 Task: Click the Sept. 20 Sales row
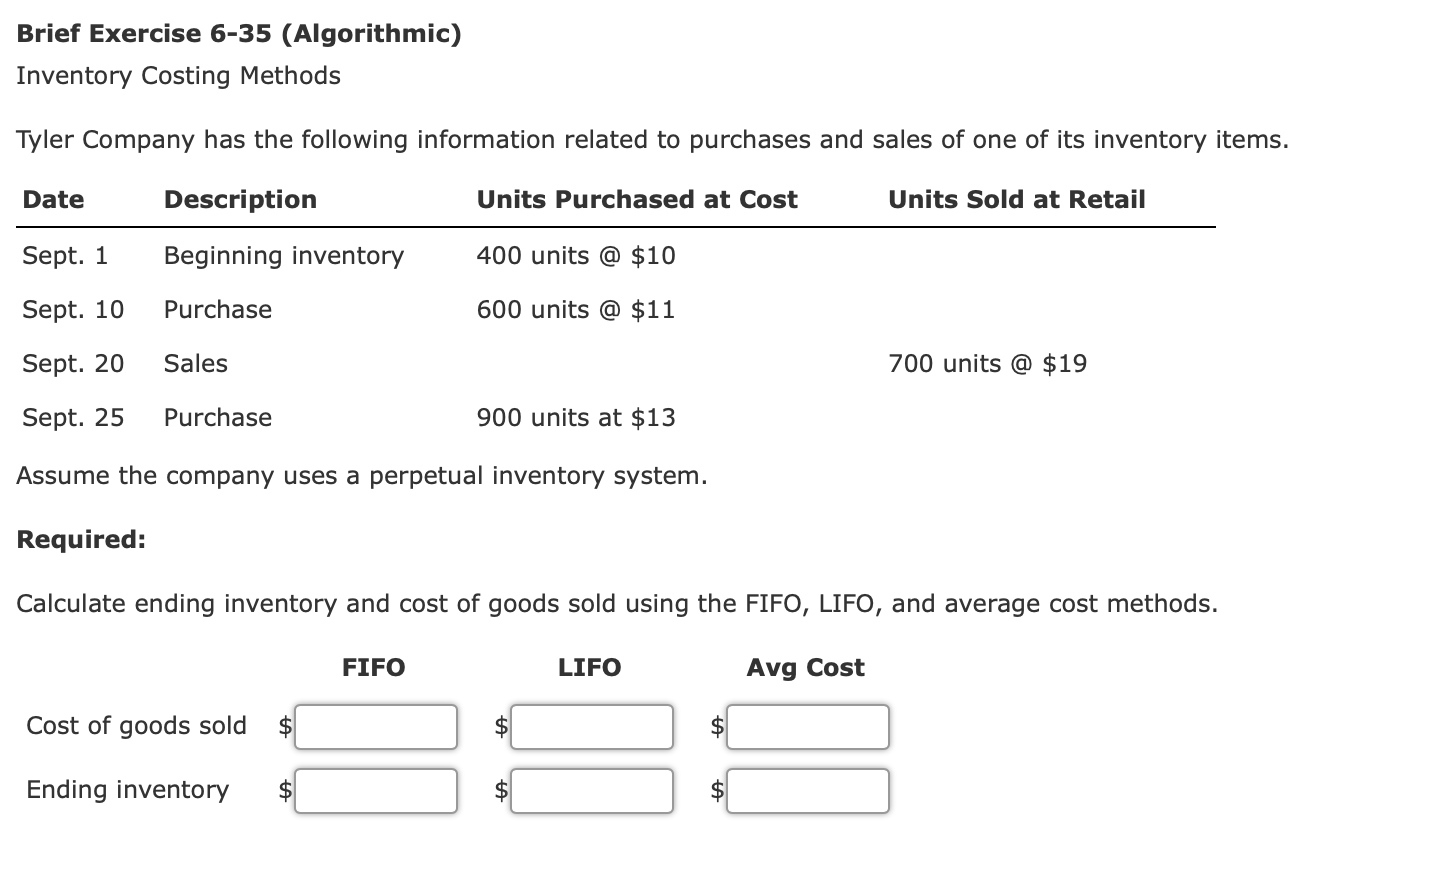point(195,363)
